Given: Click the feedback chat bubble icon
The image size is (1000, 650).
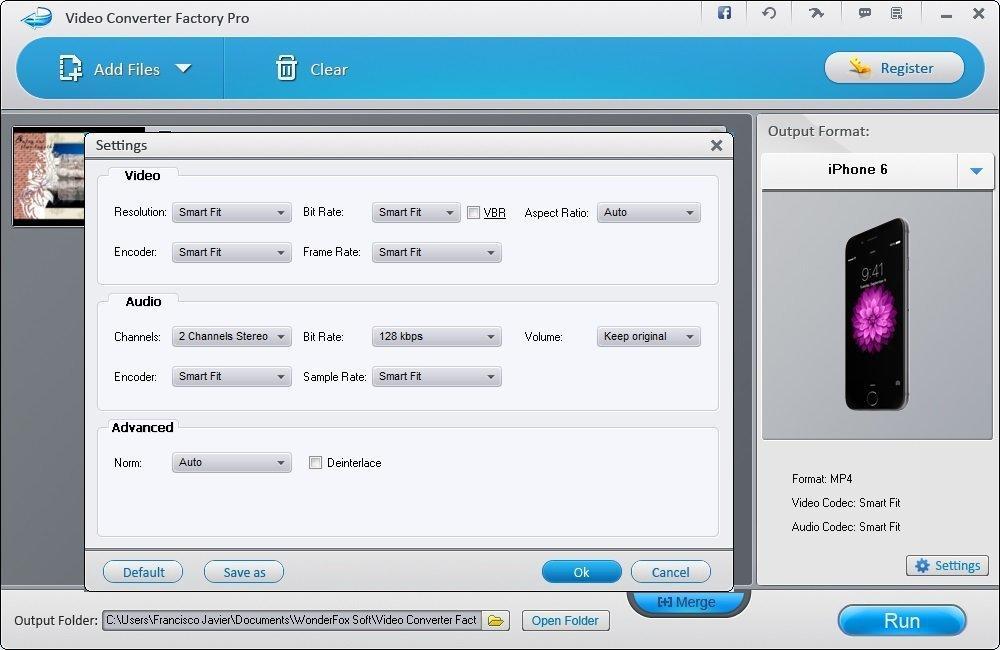Looking at the screenshot, I should [x=863, y=13].
